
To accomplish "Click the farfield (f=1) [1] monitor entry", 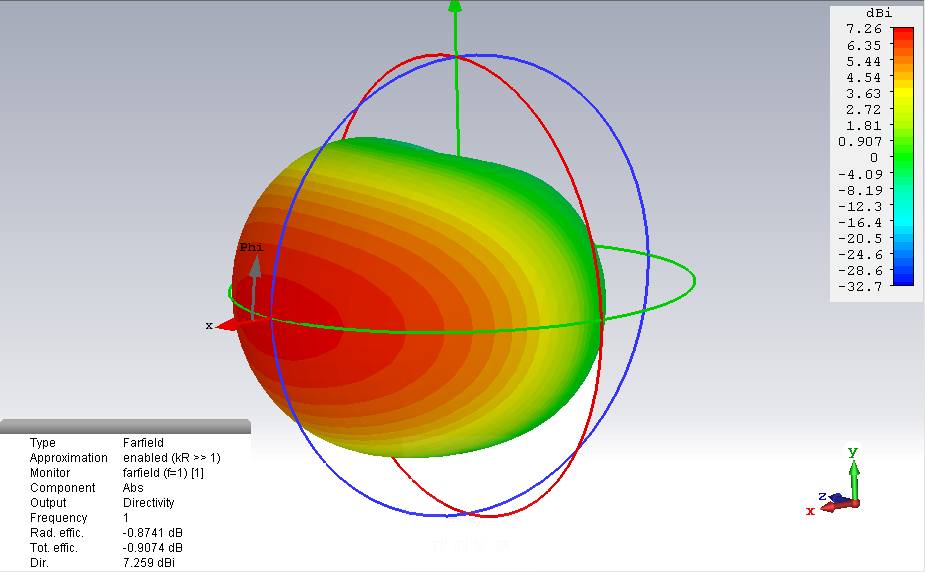I will point(163,473).
